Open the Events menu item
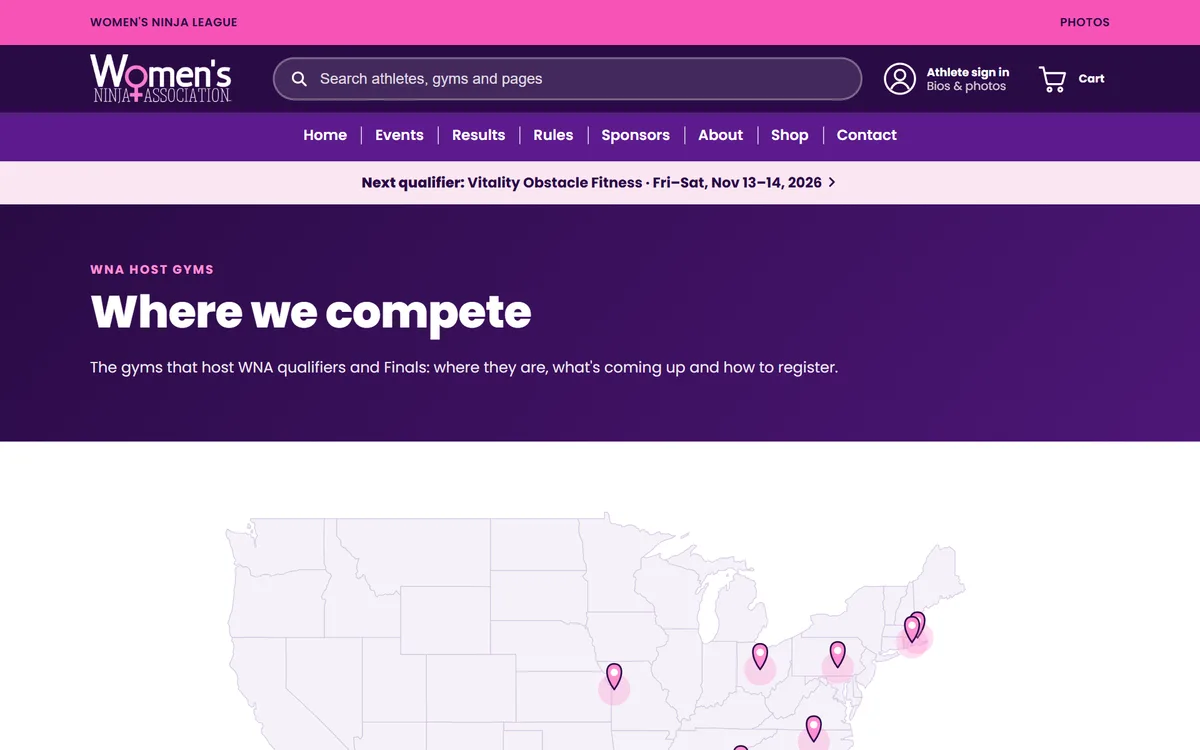Viewport: 1200px width, 750px height. pos(399,135)
